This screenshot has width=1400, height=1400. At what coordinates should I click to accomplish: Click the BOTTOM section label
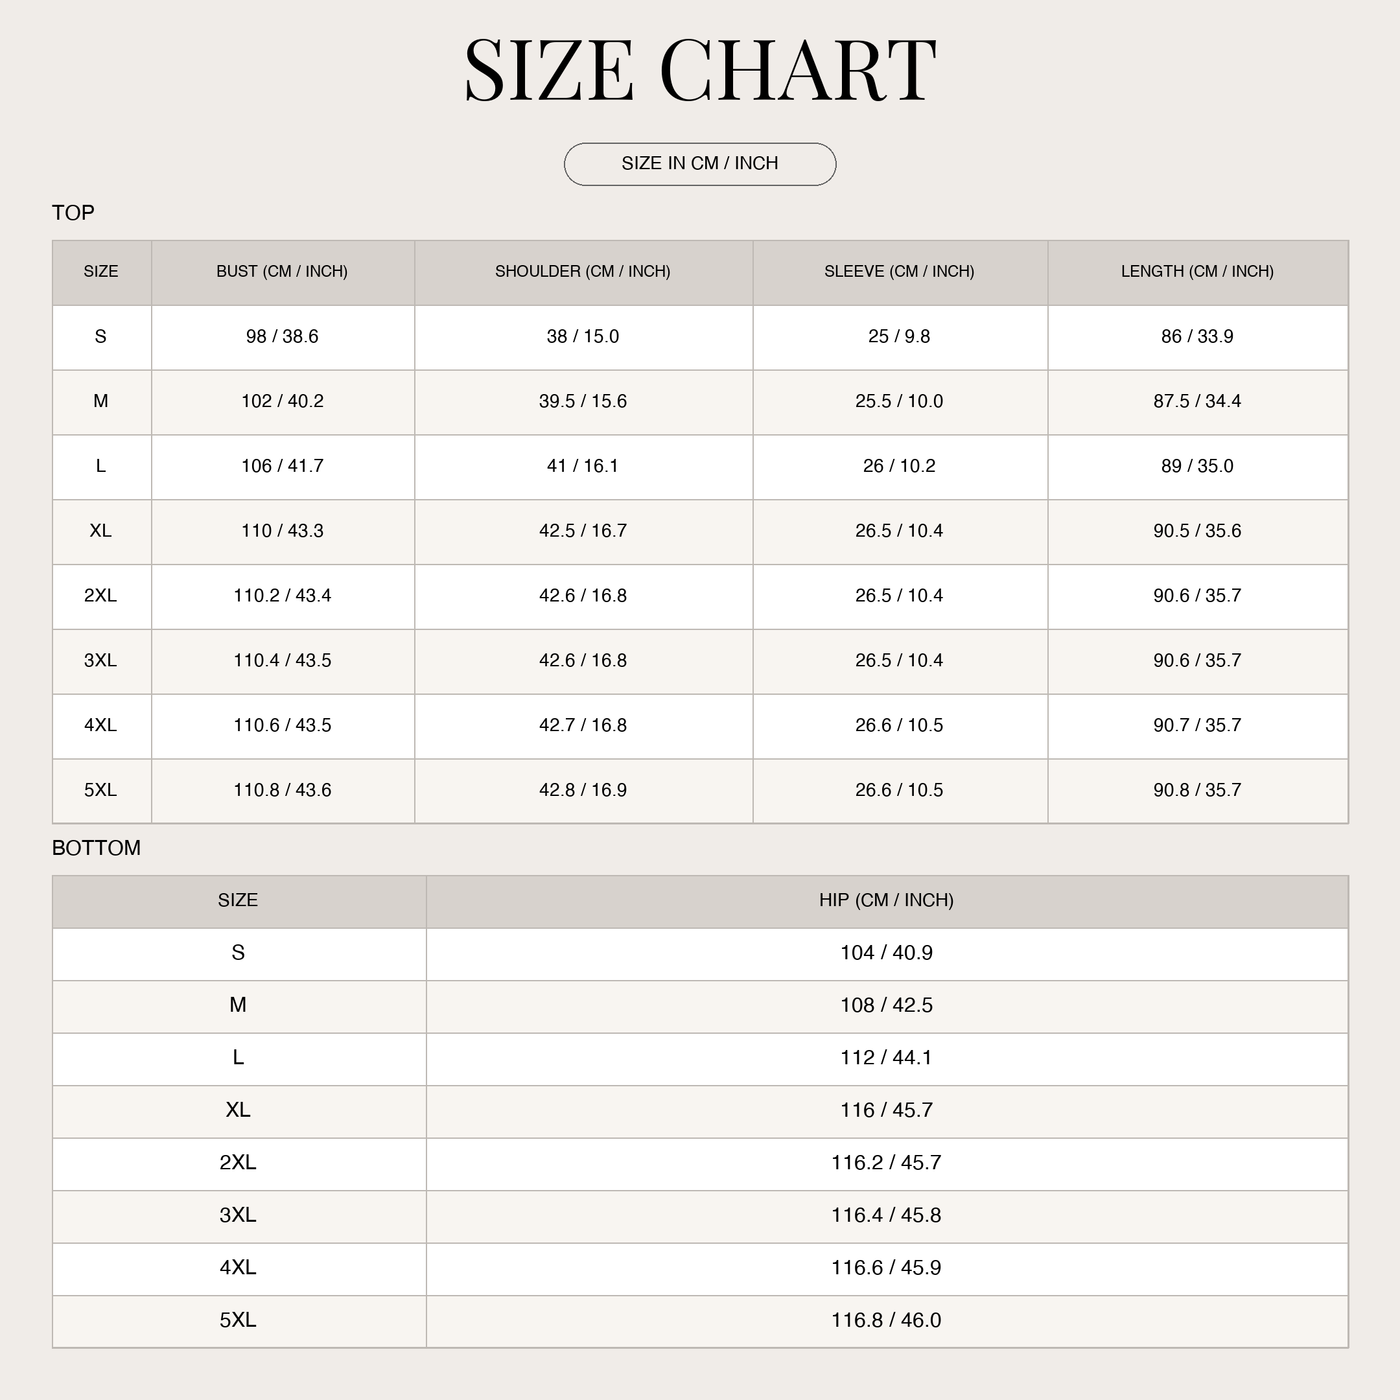[96, 848]
